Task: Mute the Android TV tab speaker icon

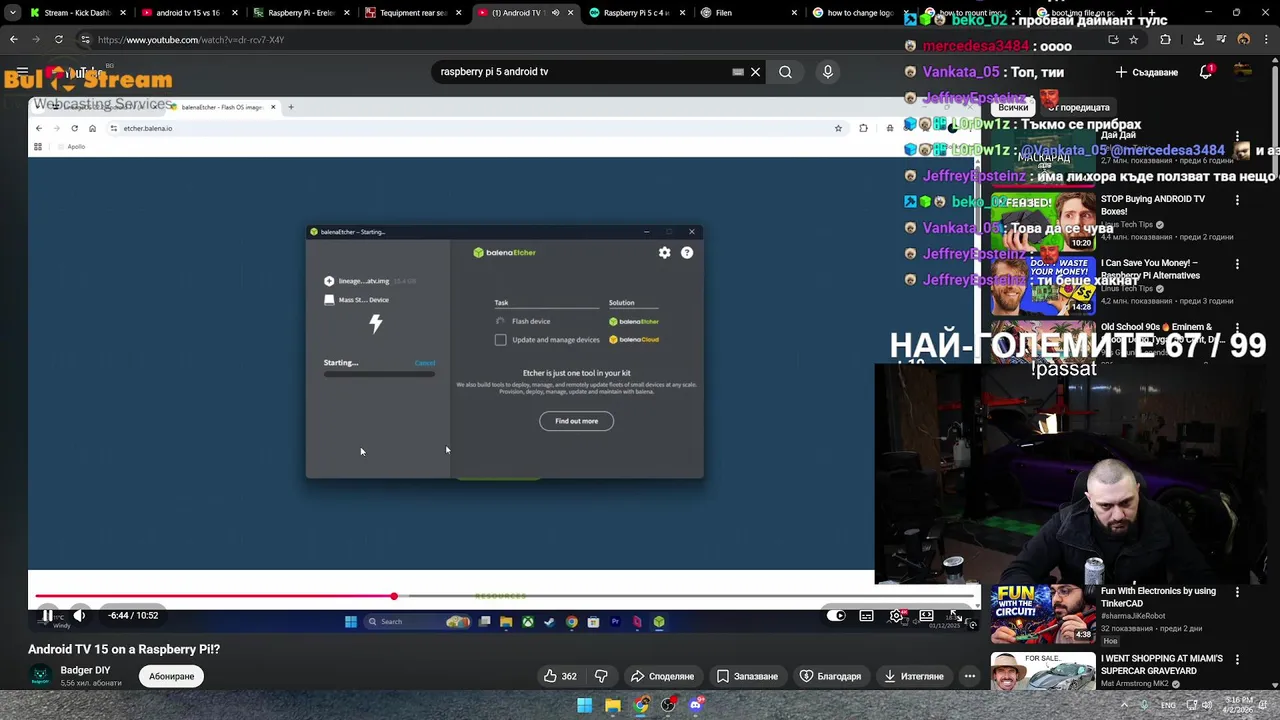Action: click(x=555, y=13)
